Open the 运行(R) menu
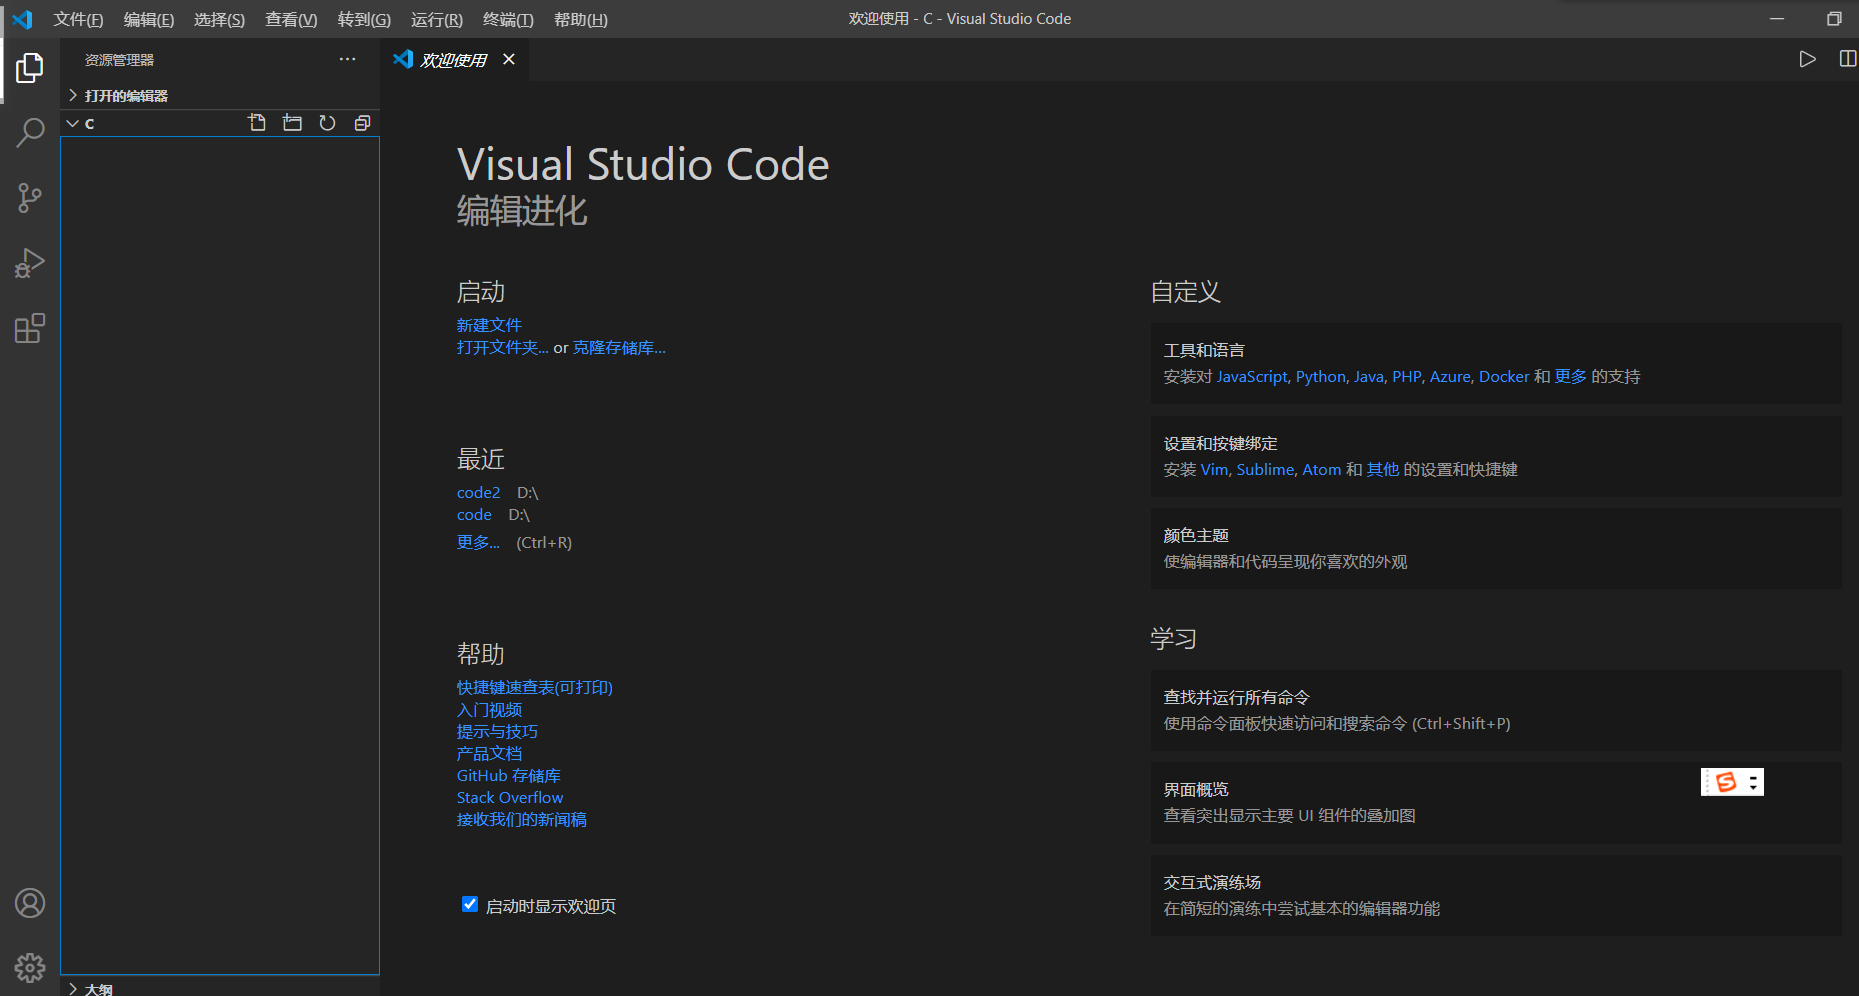The height and width of the screenshot is (996, 1859). [437, 19]
